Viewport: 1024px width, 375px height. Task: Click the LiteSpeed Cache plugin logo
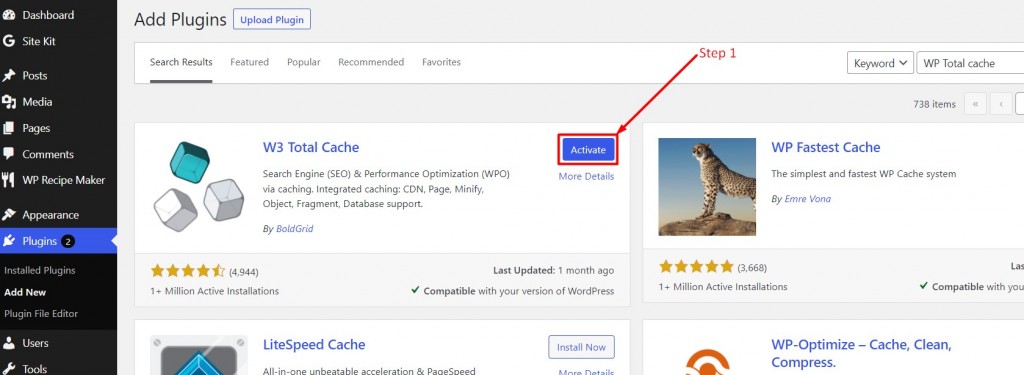(x=199, y=355)
